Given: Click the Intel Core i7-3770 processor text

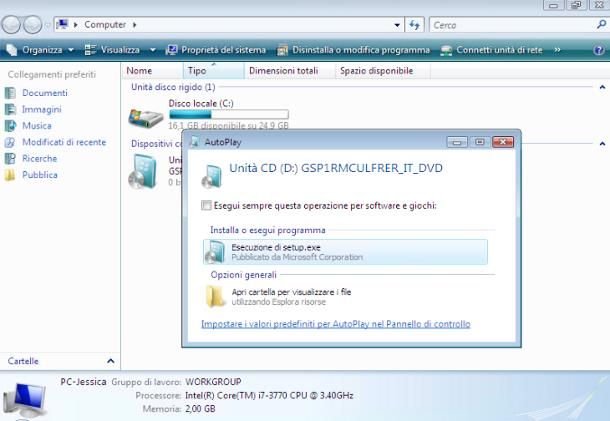Looking at the screenshot, I should click(269, 396).
